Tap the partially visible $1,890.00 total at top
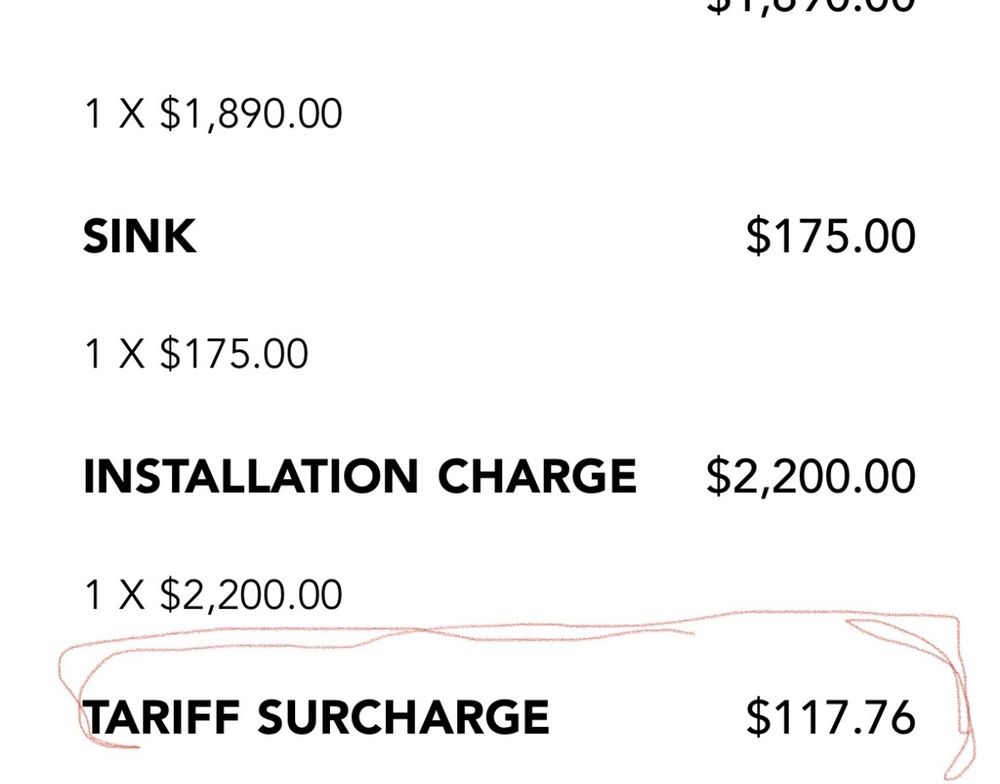1000x784 pixels. [x=811, y=6]
